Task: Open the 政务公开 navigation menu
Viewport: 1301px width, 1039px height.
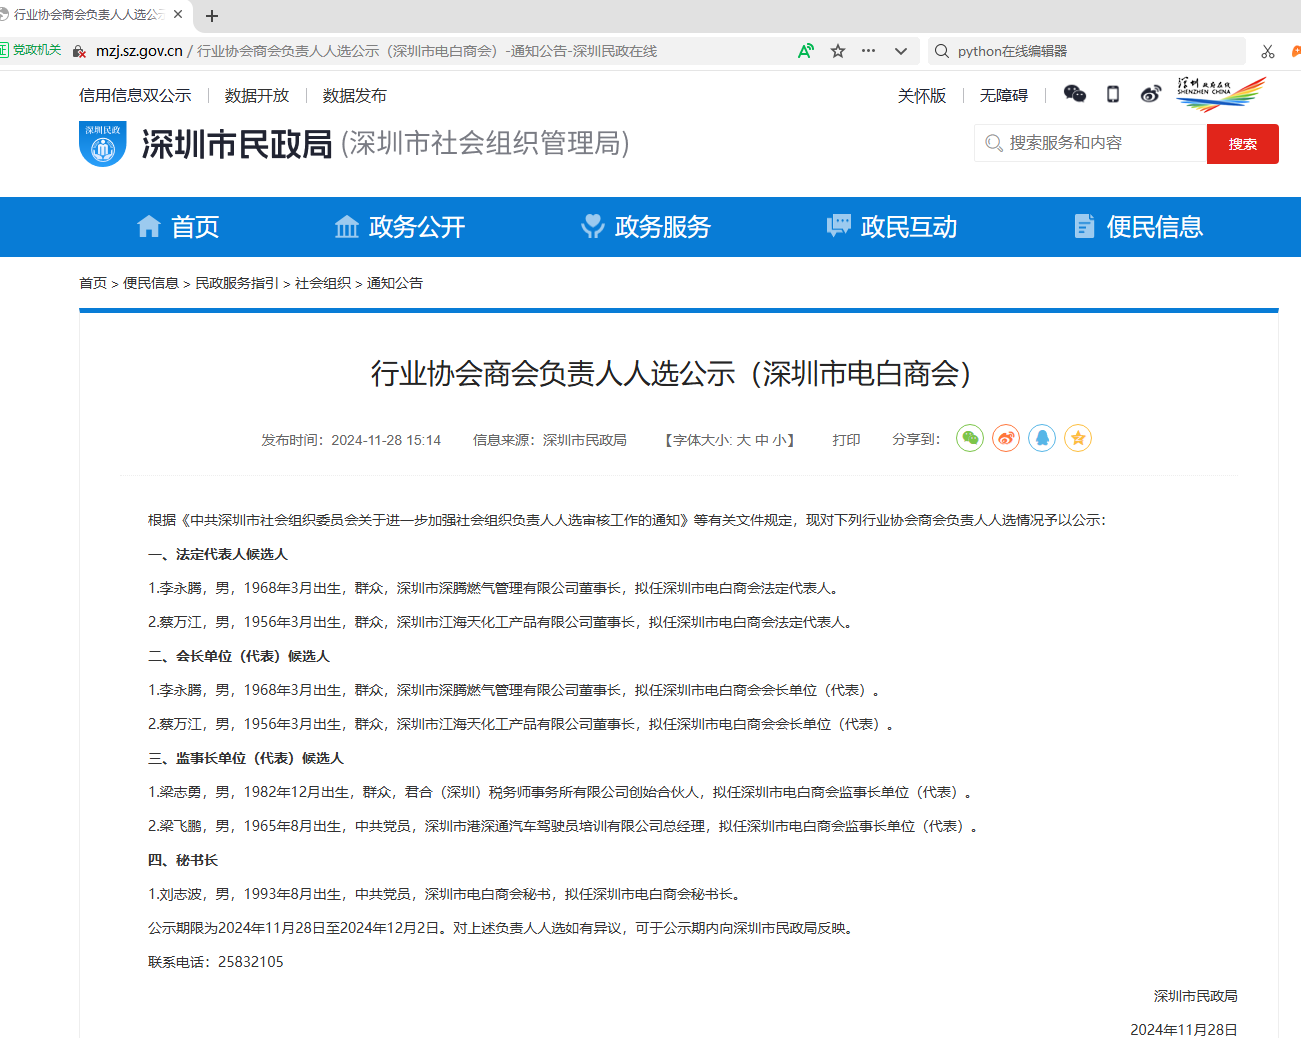Action: click(400, 227)
